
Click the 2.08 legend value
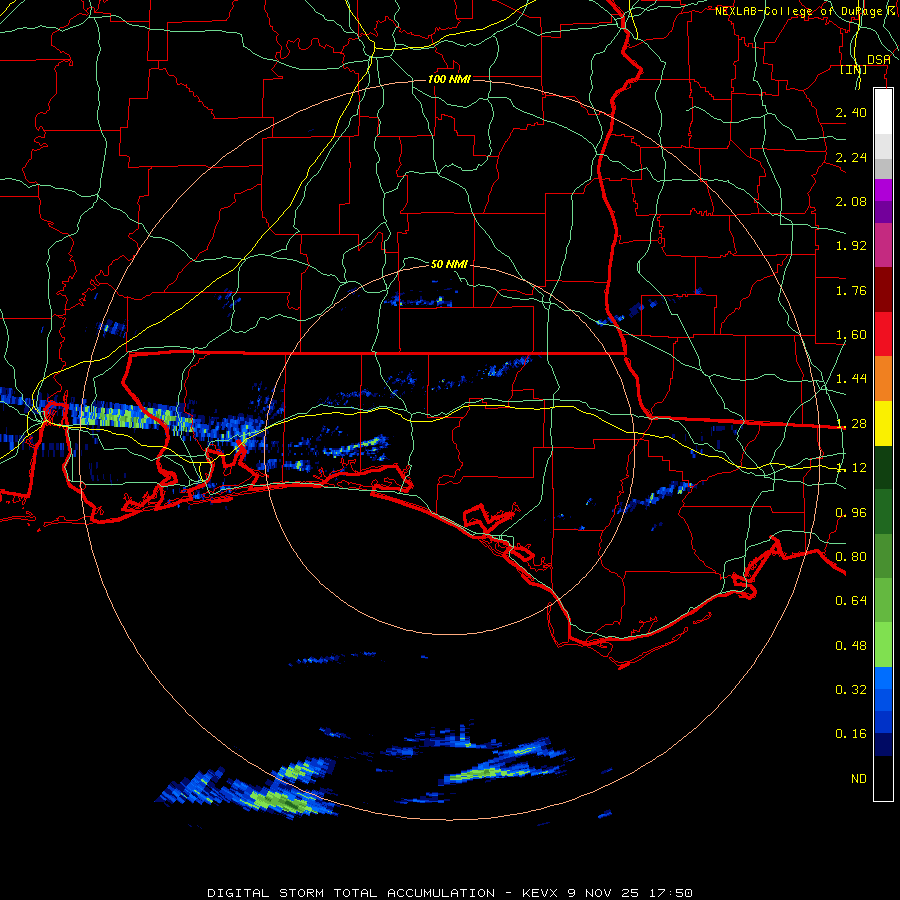pos(851,201)
